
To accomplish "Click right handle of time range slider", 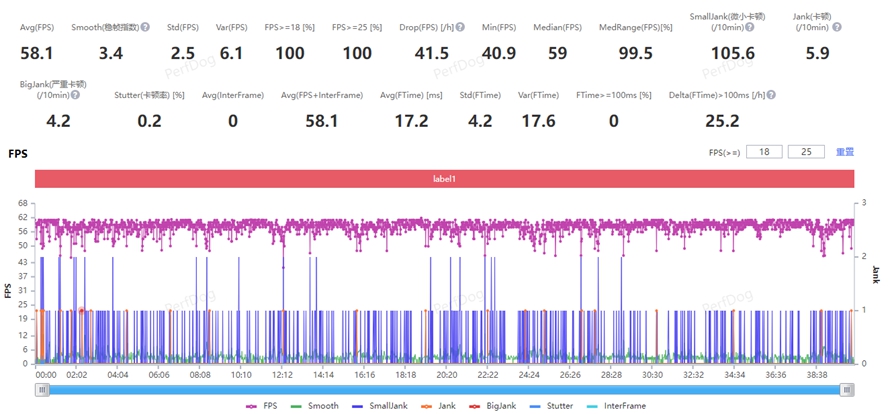I will 847,389.
